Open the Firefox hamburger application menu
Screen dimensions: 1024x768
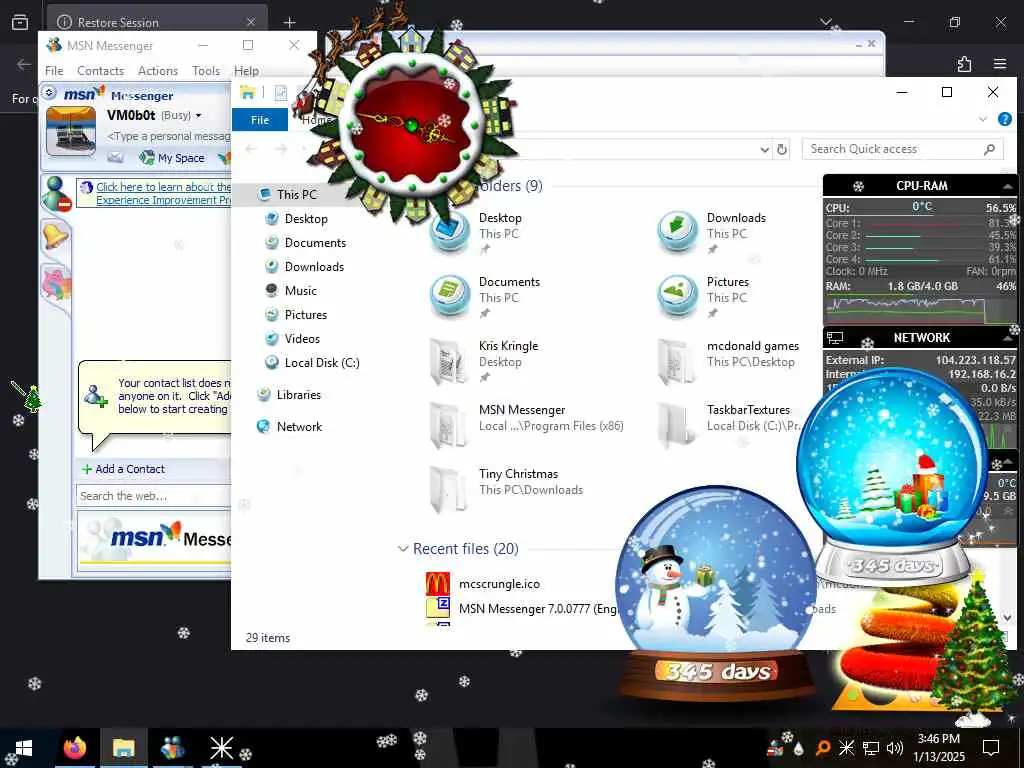coord(1000,63)
